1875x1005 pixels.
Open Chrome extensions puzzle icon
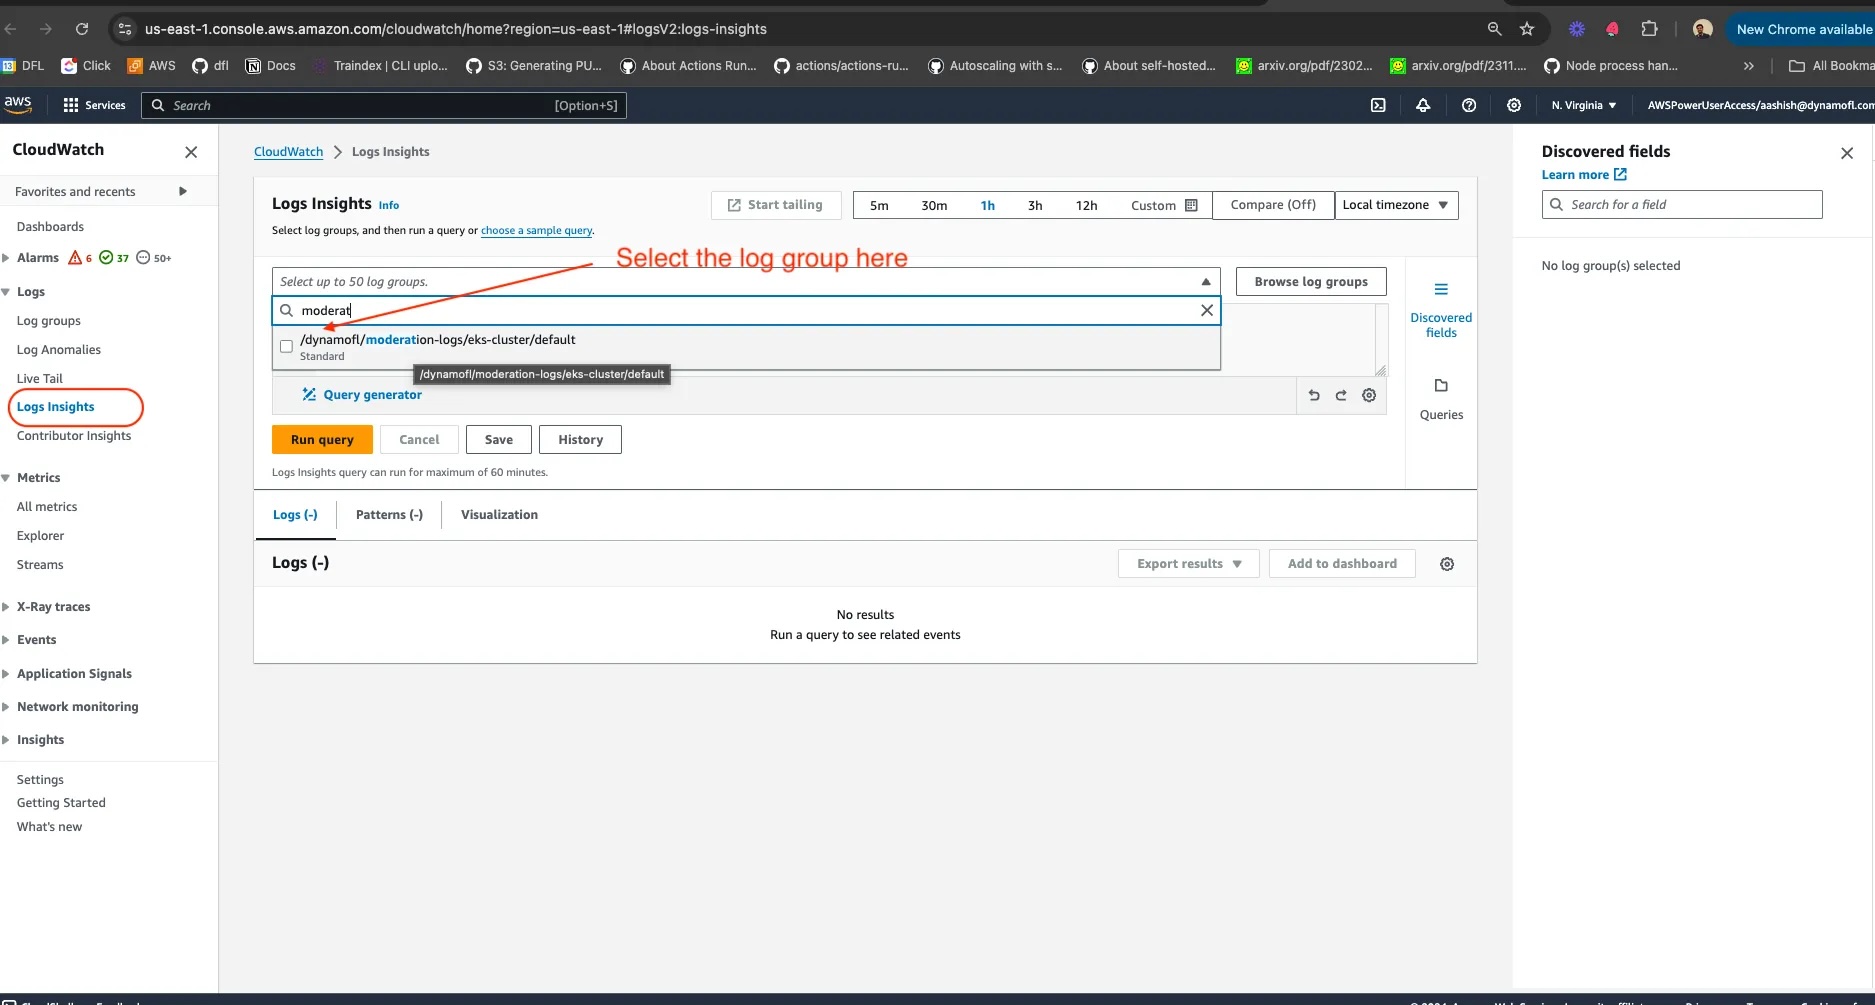click(1650, 29)
